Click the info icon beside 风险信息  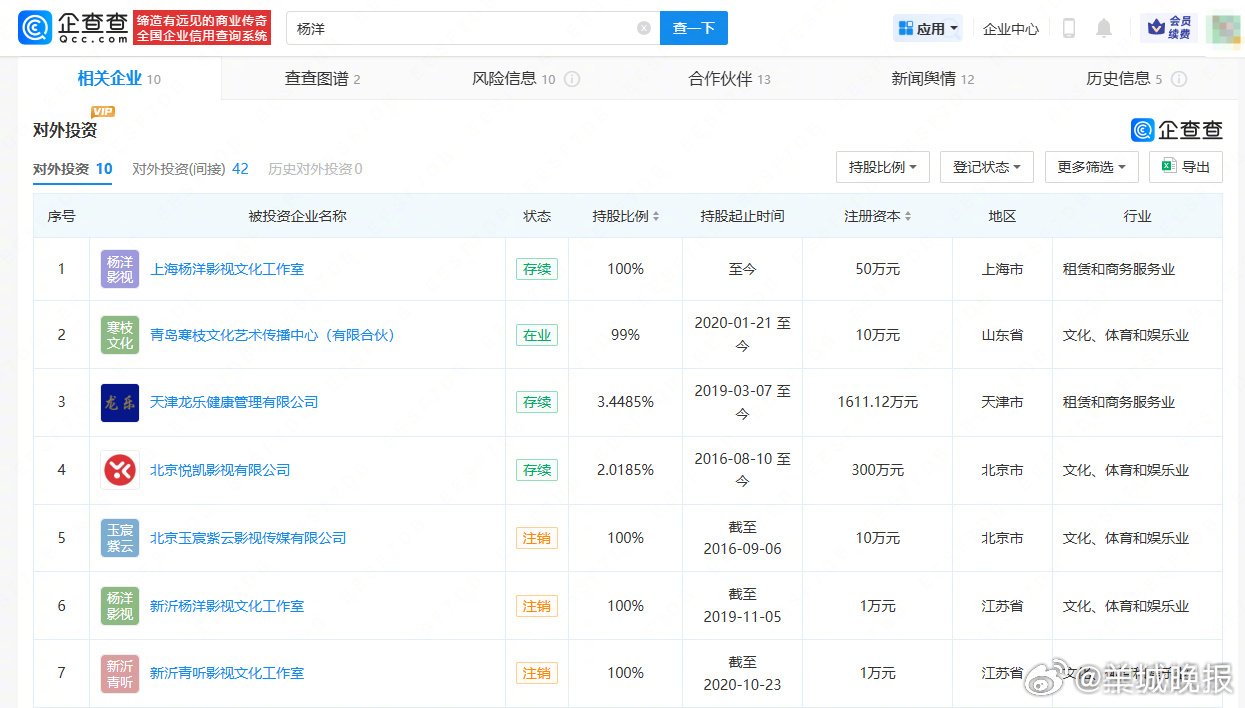572,80
